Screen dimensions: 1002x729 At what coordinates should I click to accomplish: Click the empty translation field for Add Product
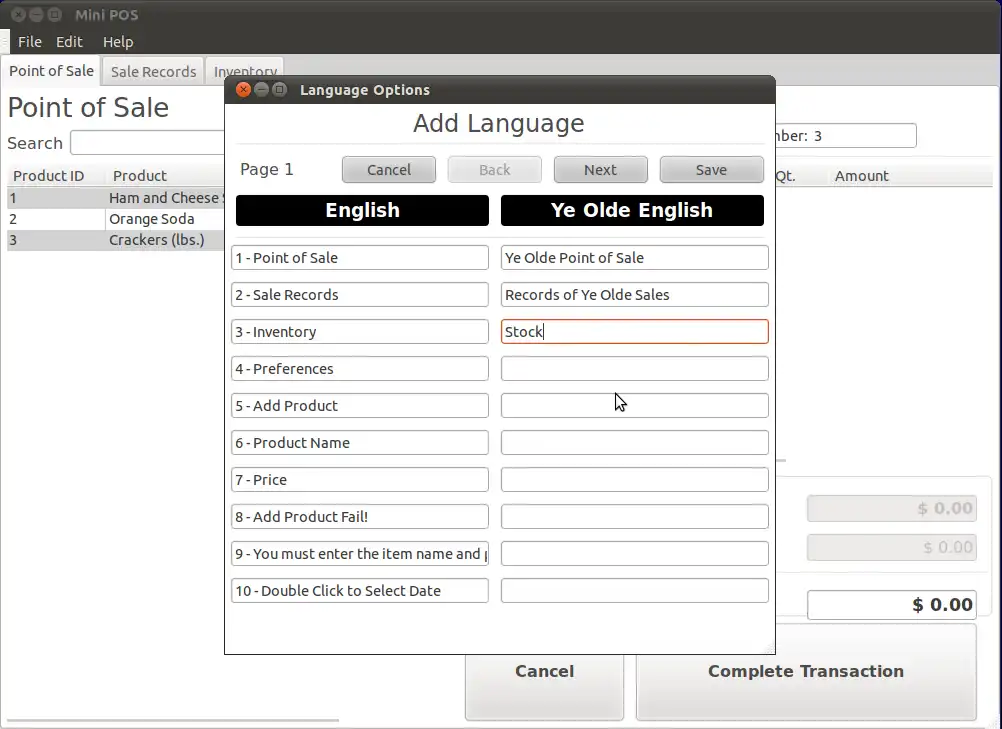point(635,406)
